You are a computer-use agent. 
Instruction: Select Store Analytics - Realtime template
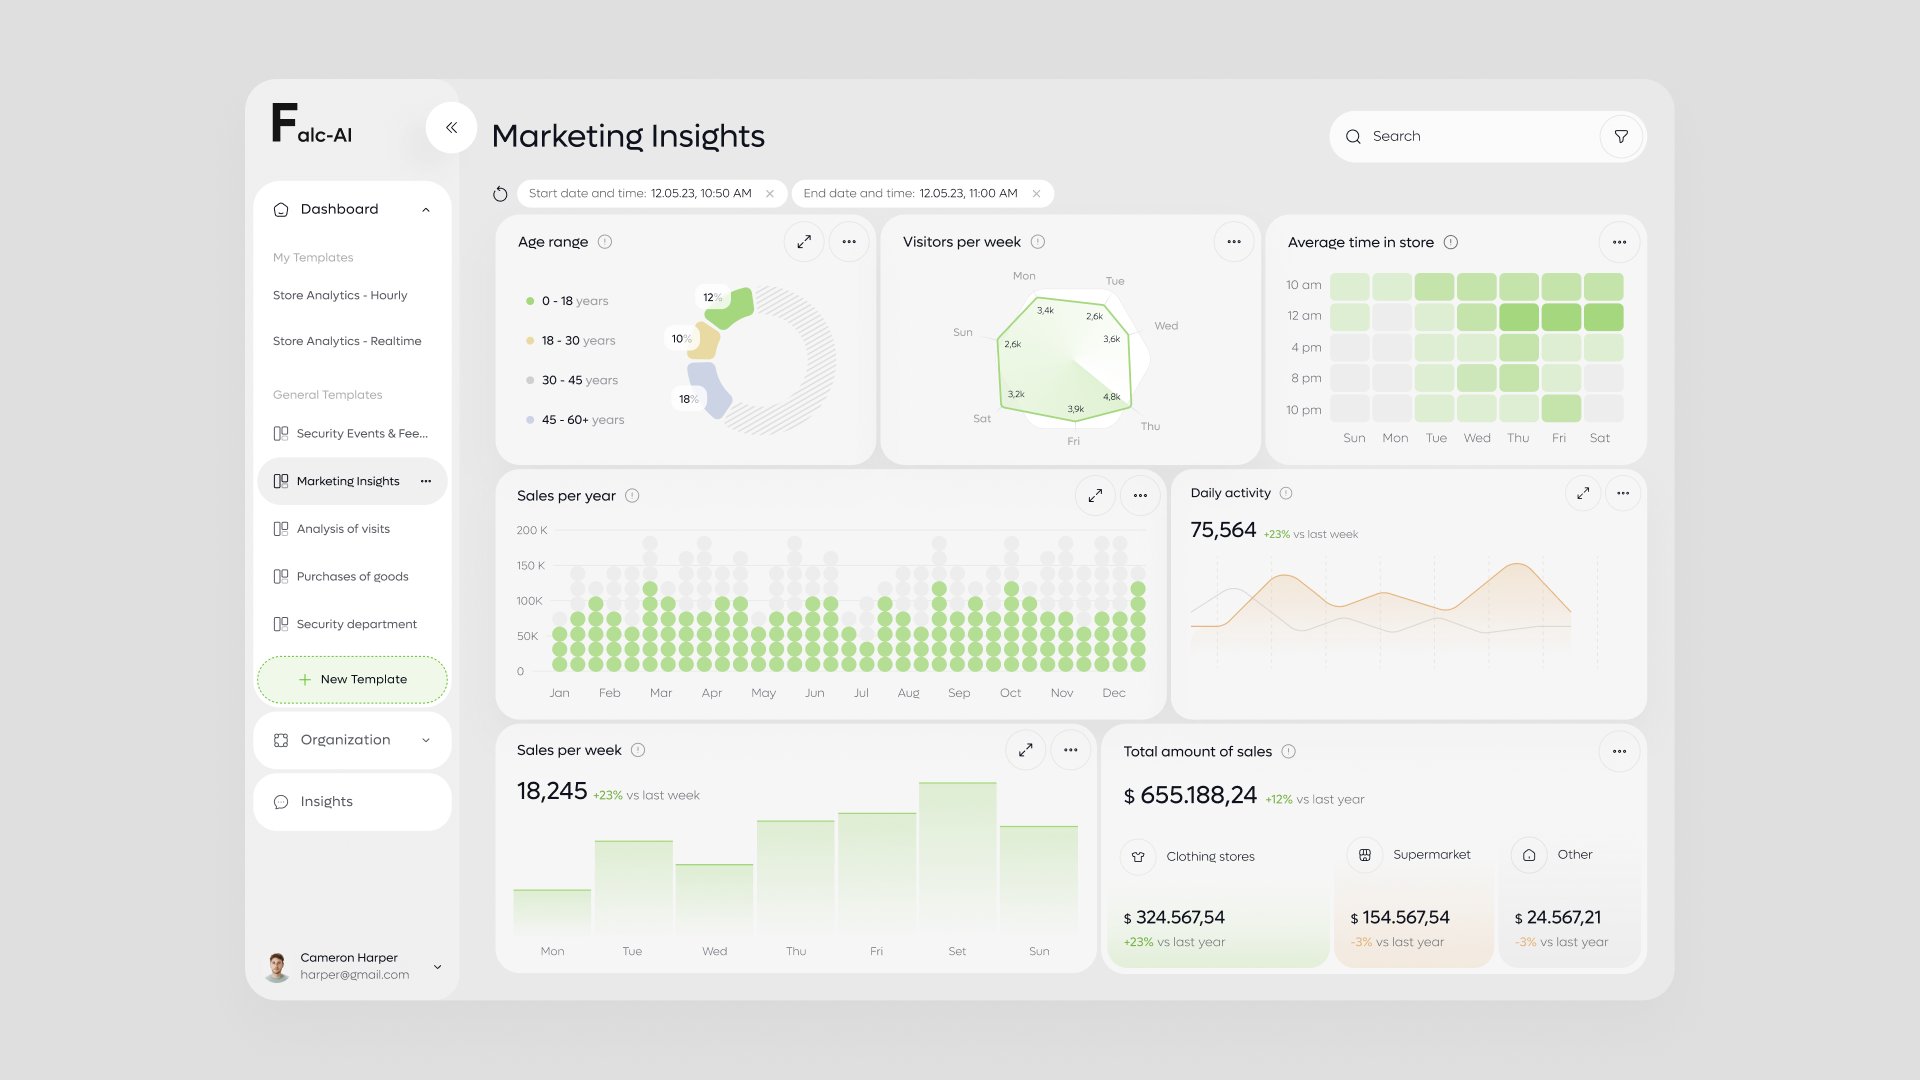(x=347, y=341)
